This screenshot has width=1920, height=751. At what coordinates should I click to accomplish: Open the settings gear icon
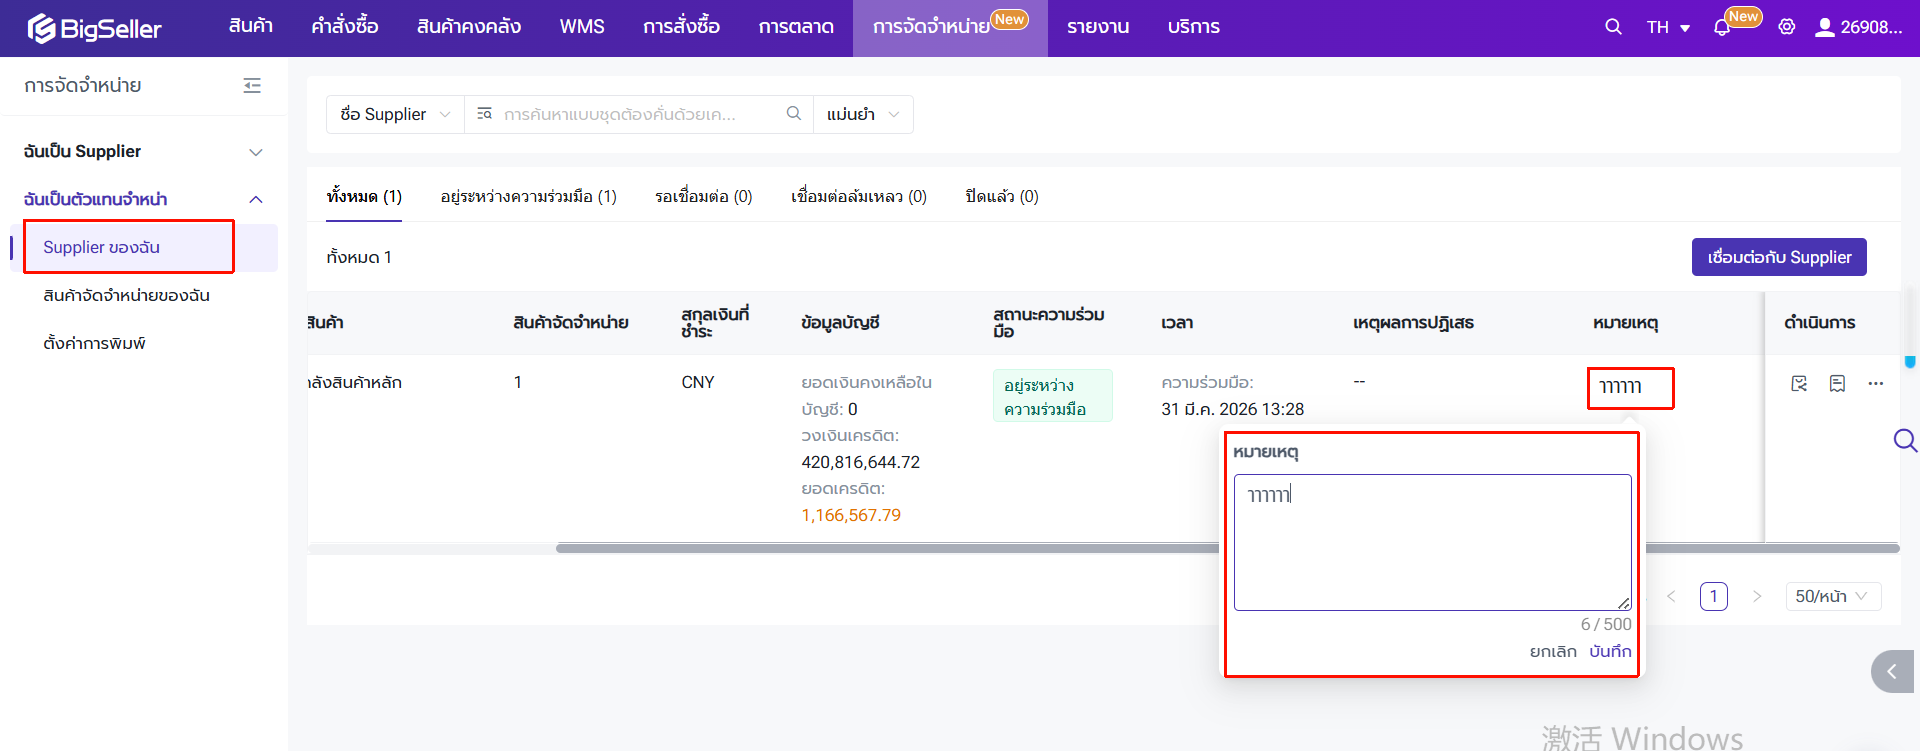tap(1787, 27)
